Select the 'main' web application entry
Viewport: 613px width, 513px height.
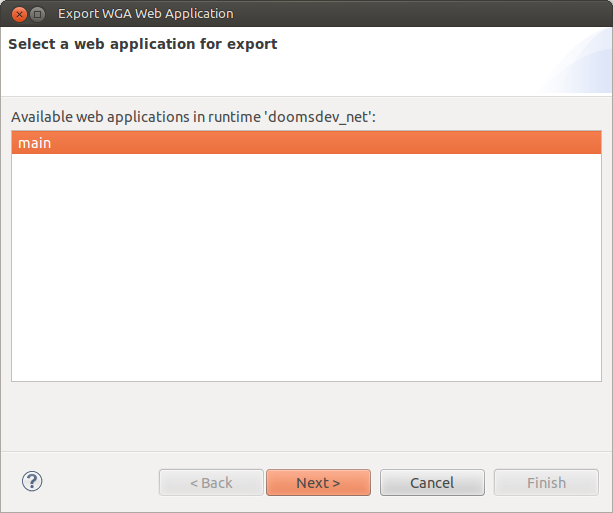coord(306,143)
